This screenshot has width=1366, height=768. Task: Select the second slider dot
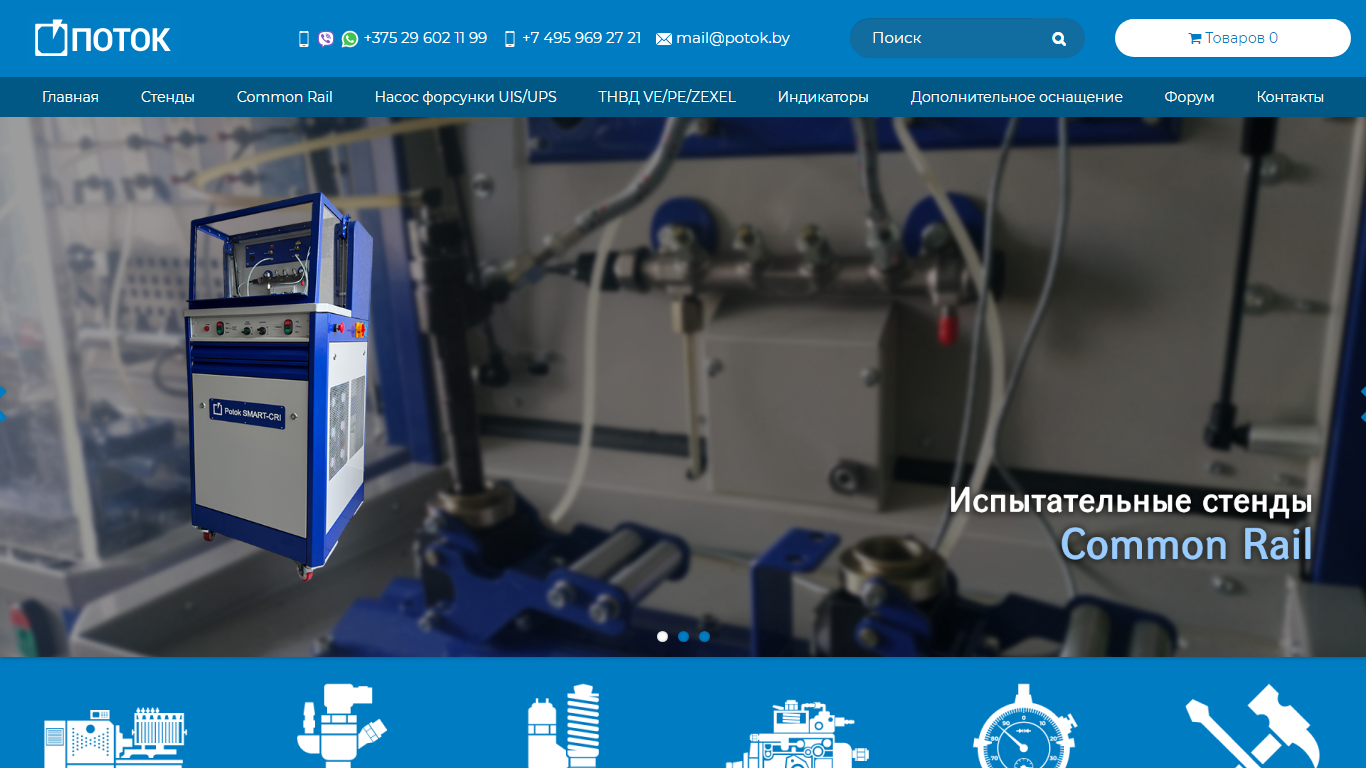click(x=683, y=636)
